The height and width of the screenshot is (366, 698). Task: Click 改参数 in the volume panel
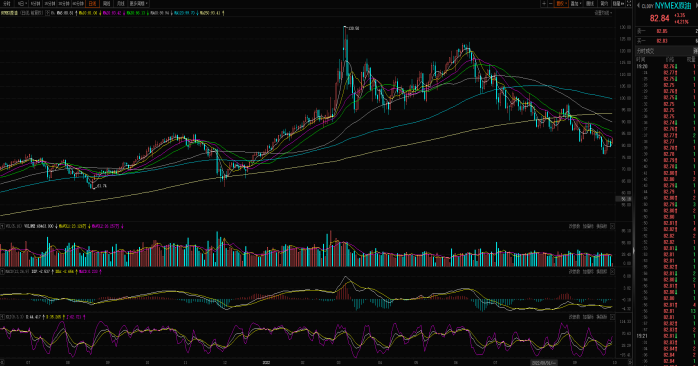pyautogui.click(x=574, y=227)
